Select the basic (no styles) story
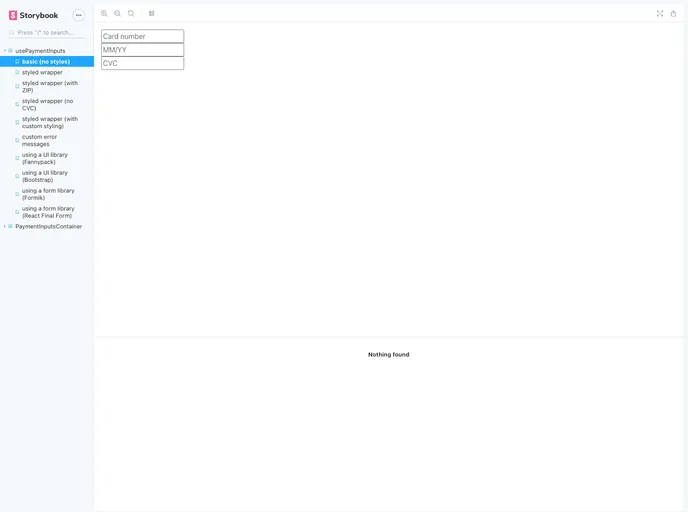This screenshot has width=688, height=512. (x=46, y=62)
